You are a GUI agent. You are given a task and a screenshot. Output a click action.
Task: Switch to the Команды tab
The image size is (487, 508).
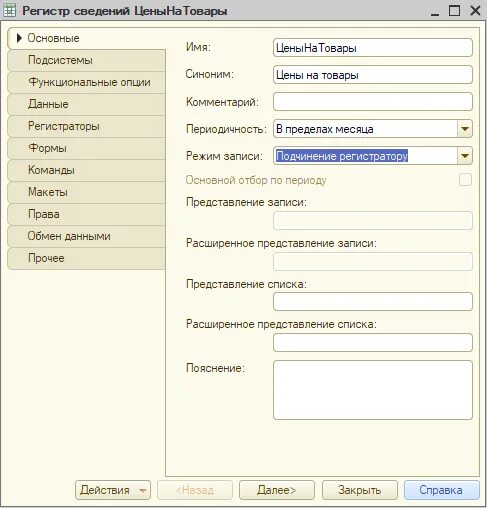tap(86, 170)
